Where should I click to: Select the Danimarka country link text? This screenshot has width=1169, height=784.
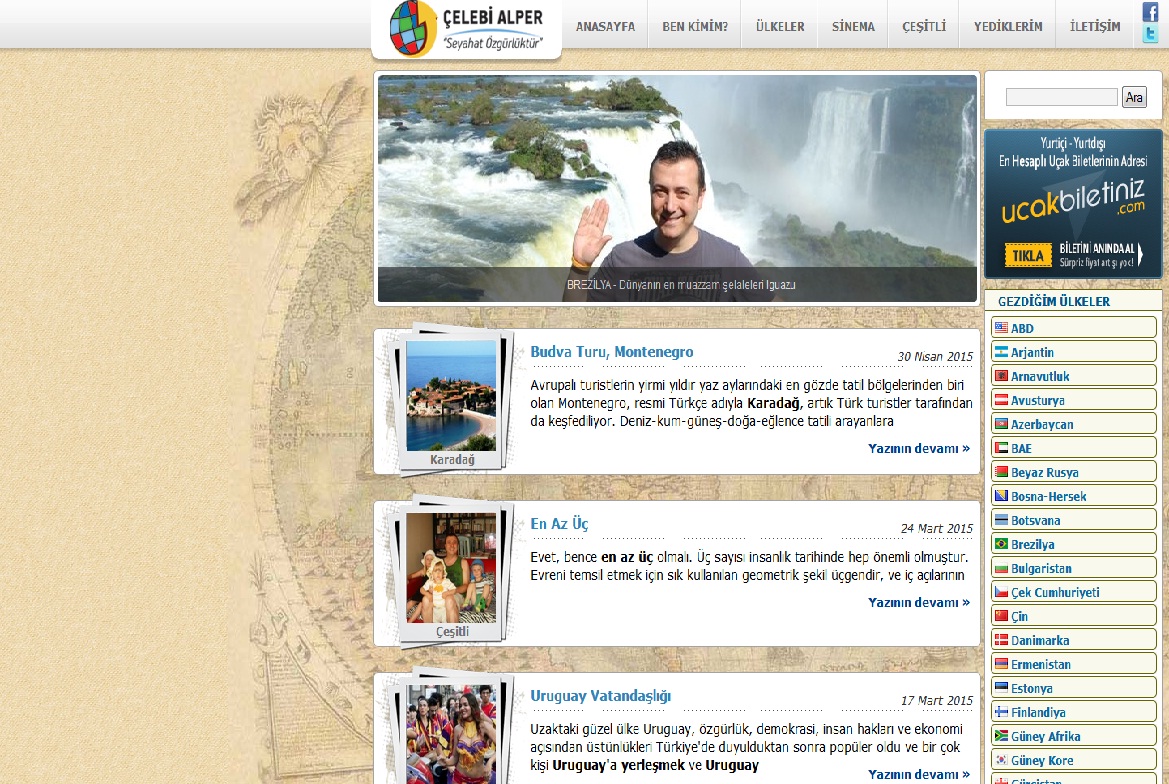pos(1040,640)
